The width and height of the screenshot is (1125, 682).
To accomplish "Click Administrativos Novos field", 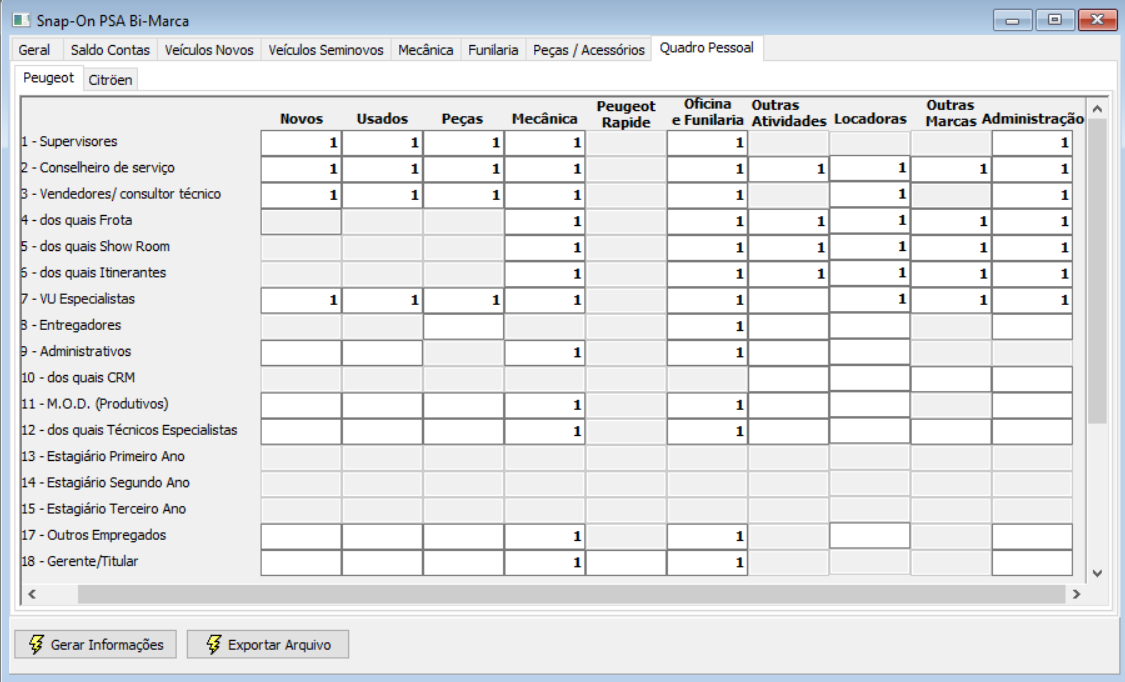I will (301, 353).
